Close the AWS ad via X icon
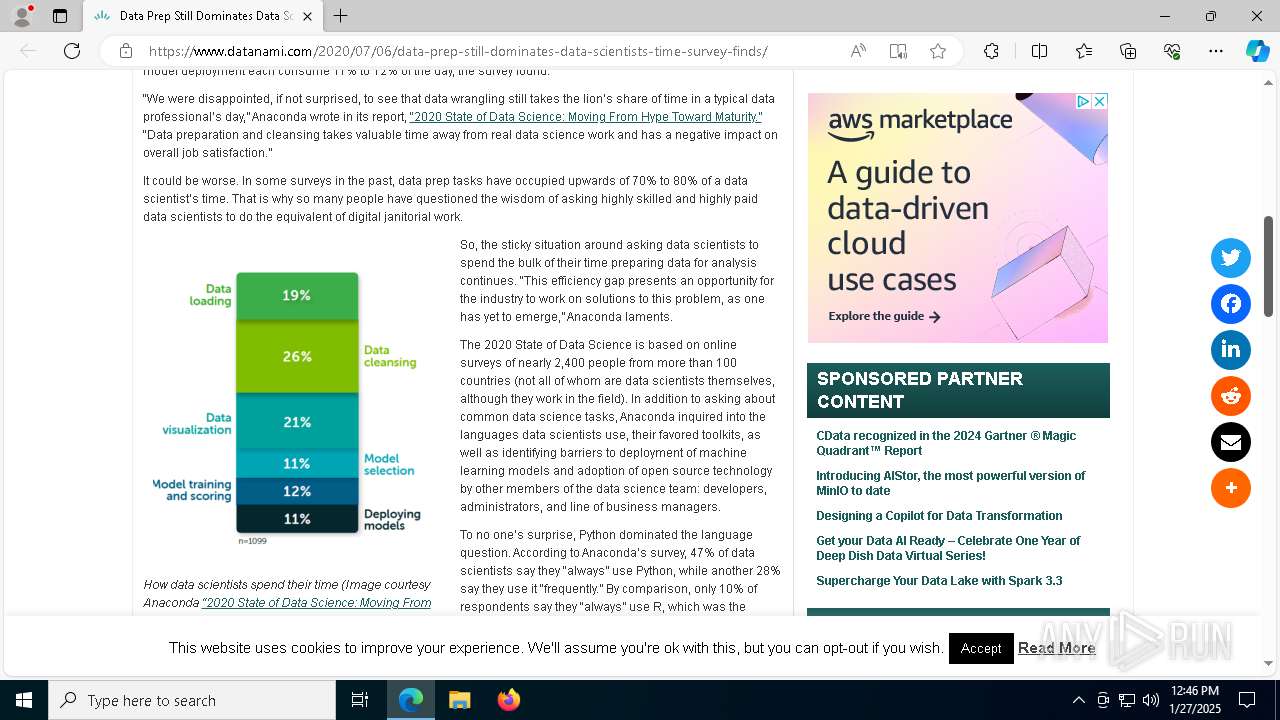The height and width of the screenshot is (720, 1280). coord(1099,101)
